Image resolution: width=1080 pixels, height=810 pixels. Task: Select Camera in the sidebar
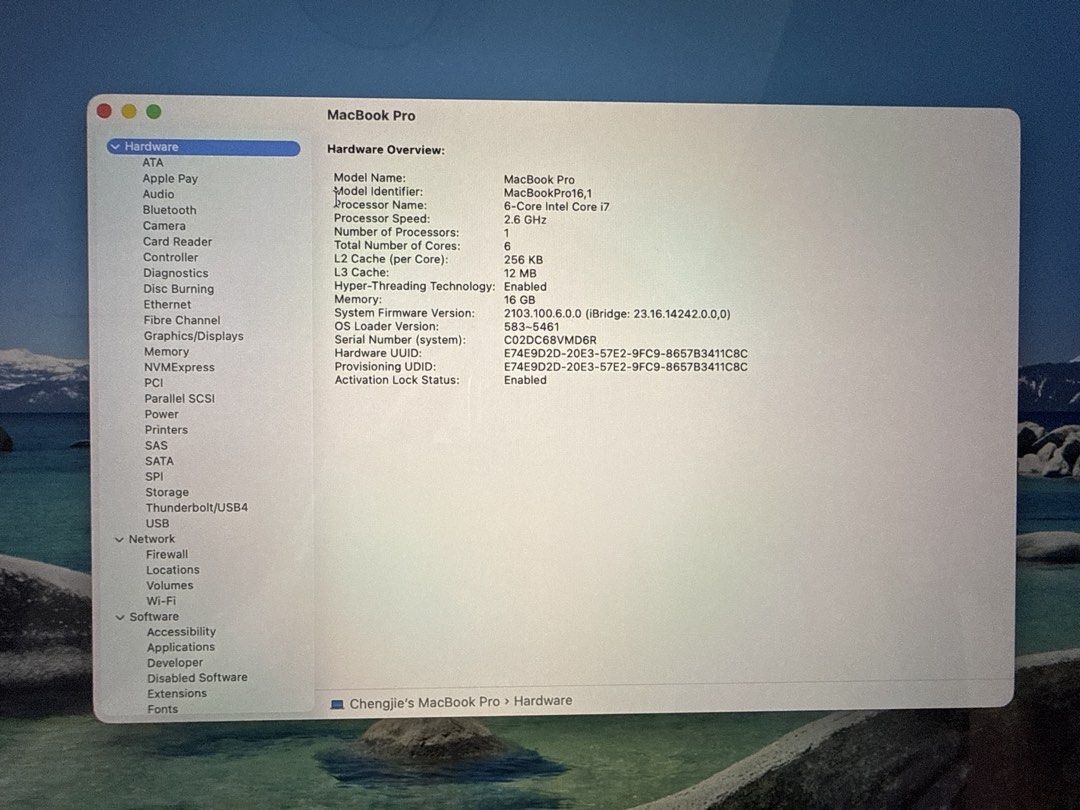(164, 226)
